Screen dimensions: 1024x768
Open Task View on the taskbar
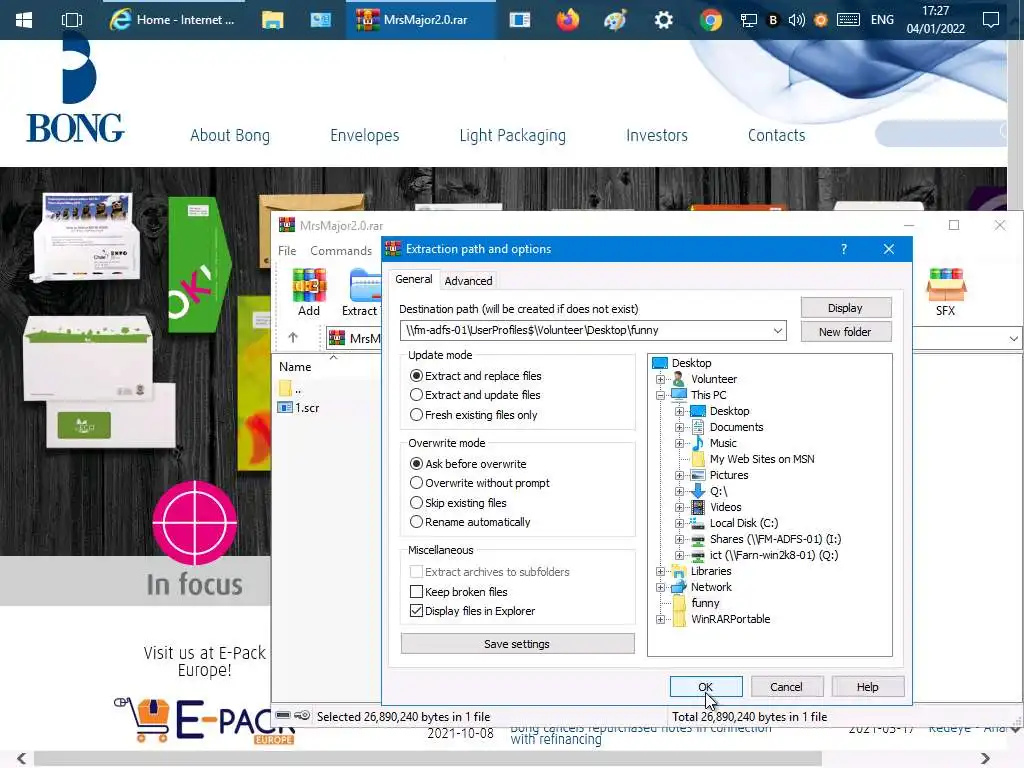pyautogui.click(x=72, y=20)
